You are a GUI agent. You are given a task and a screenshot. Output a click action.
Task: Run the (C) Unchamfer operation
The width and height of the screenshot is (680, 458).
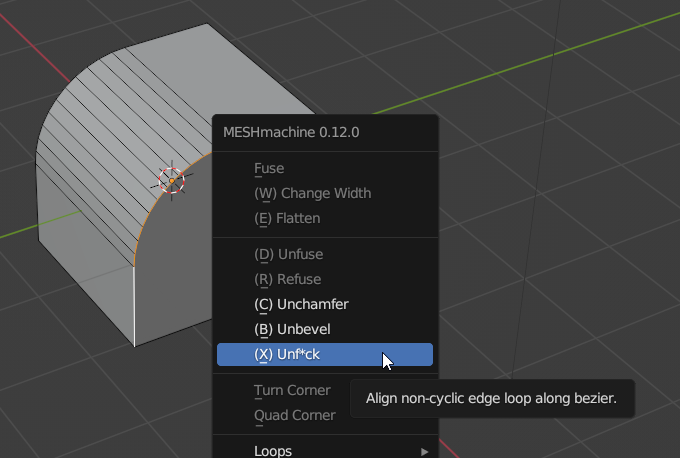[301, 304]
